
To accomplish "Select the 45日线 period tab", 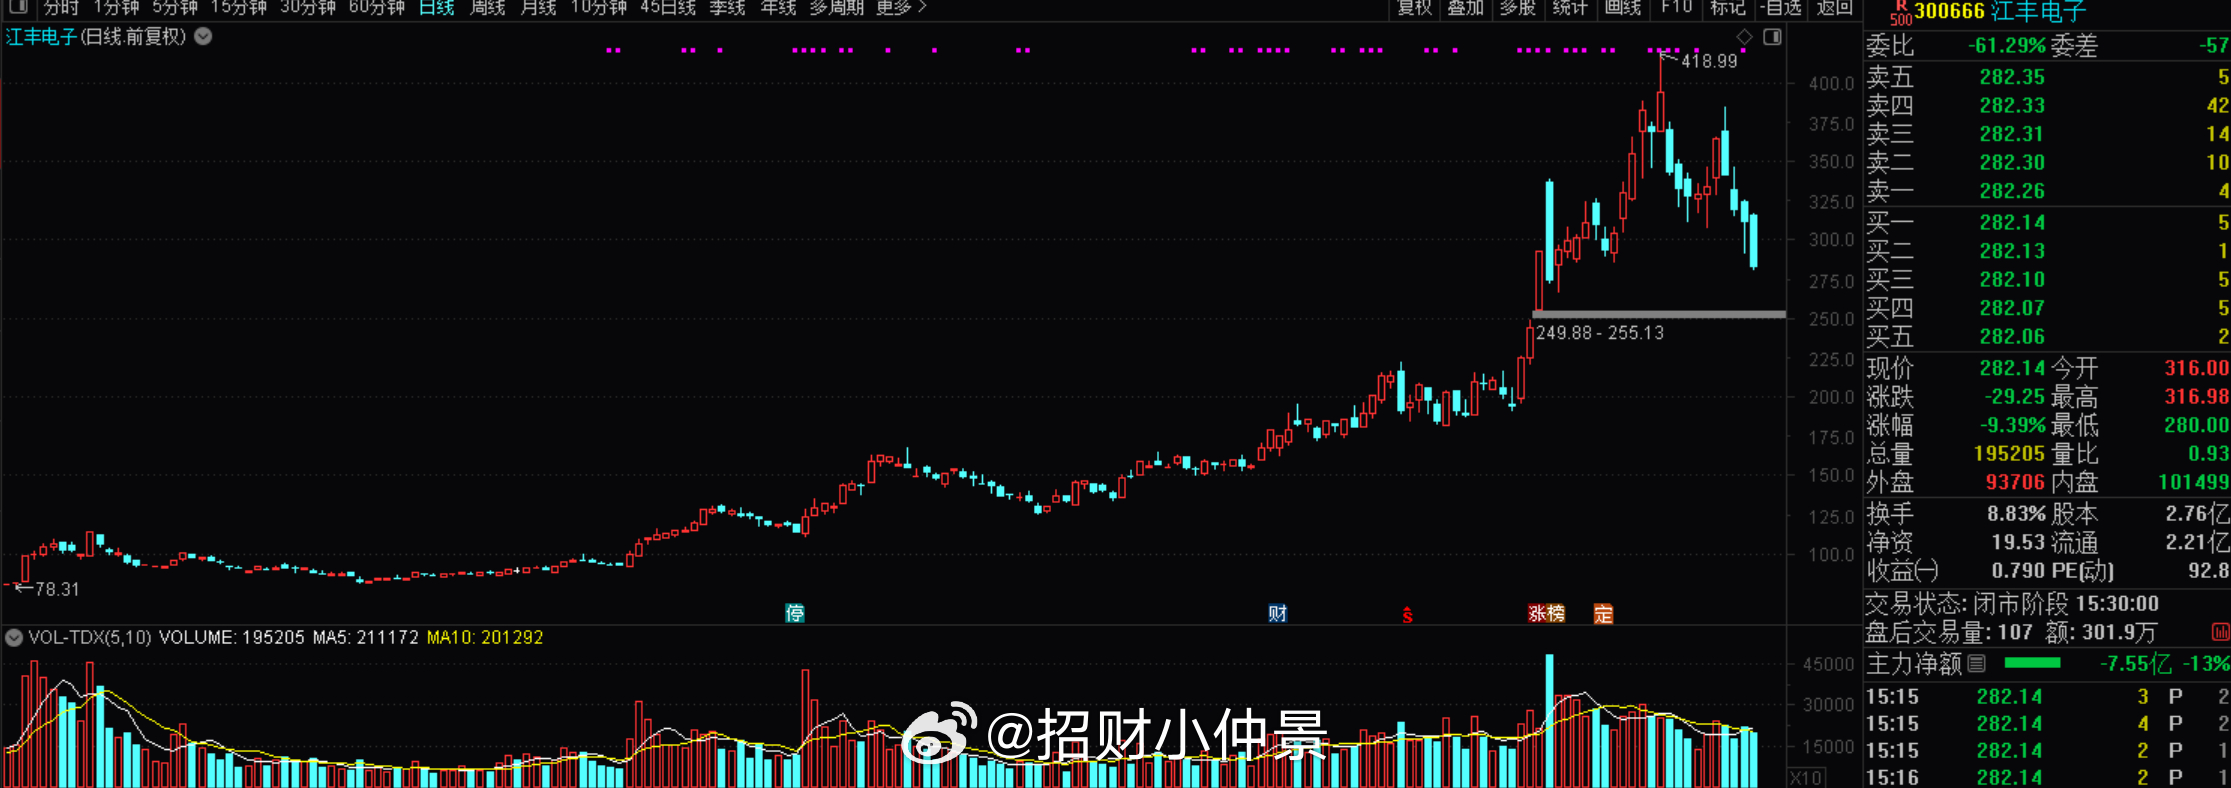I will pos(668,8).
